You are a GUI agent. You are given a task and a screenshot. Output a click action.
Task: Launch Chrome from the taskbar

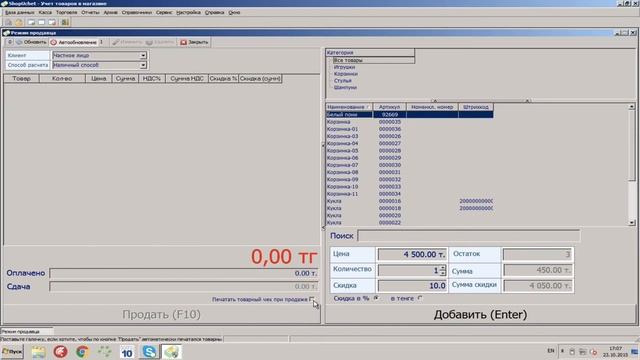[x=82, y=351]
